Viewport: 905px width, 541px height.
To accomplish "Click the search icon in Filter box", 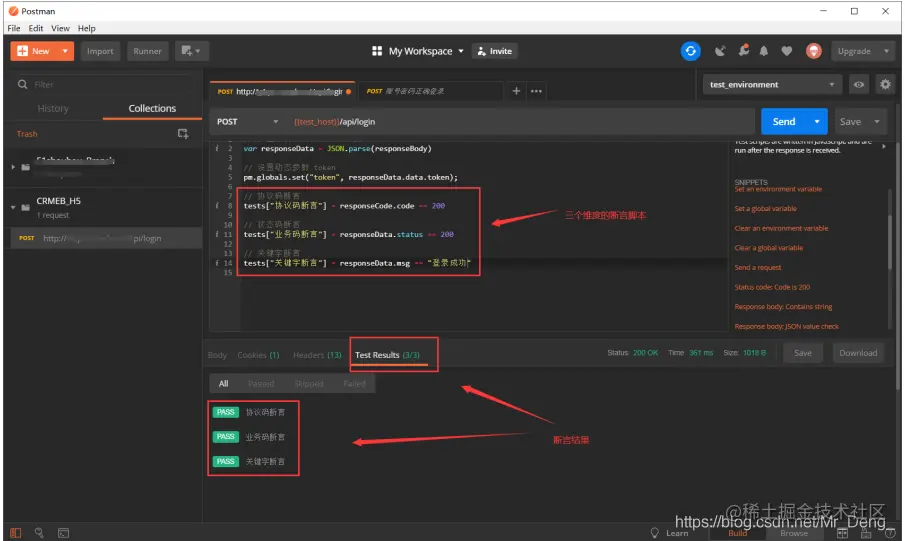I will [x=23, y=84].
